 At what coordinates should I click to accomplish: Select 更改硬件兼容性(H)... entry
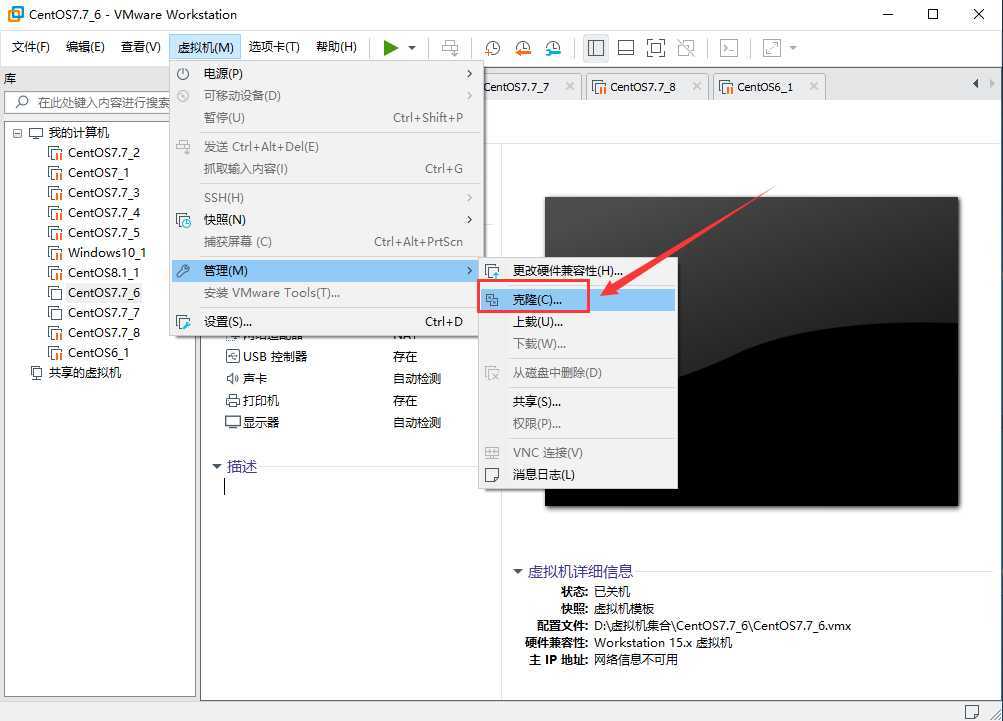pos(578,271)
